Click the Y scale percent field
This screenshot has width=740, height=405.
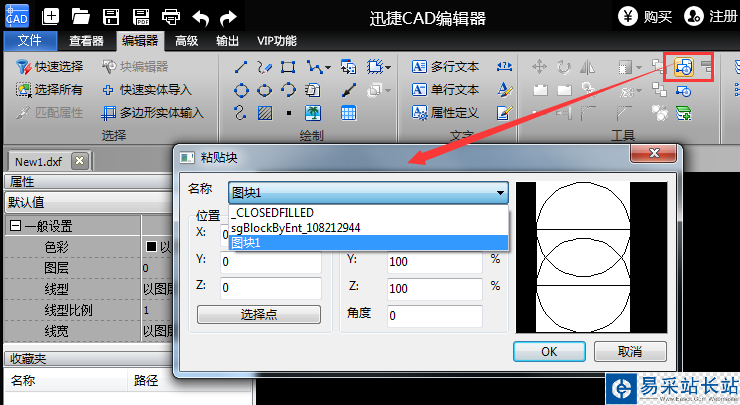point(435,261)
